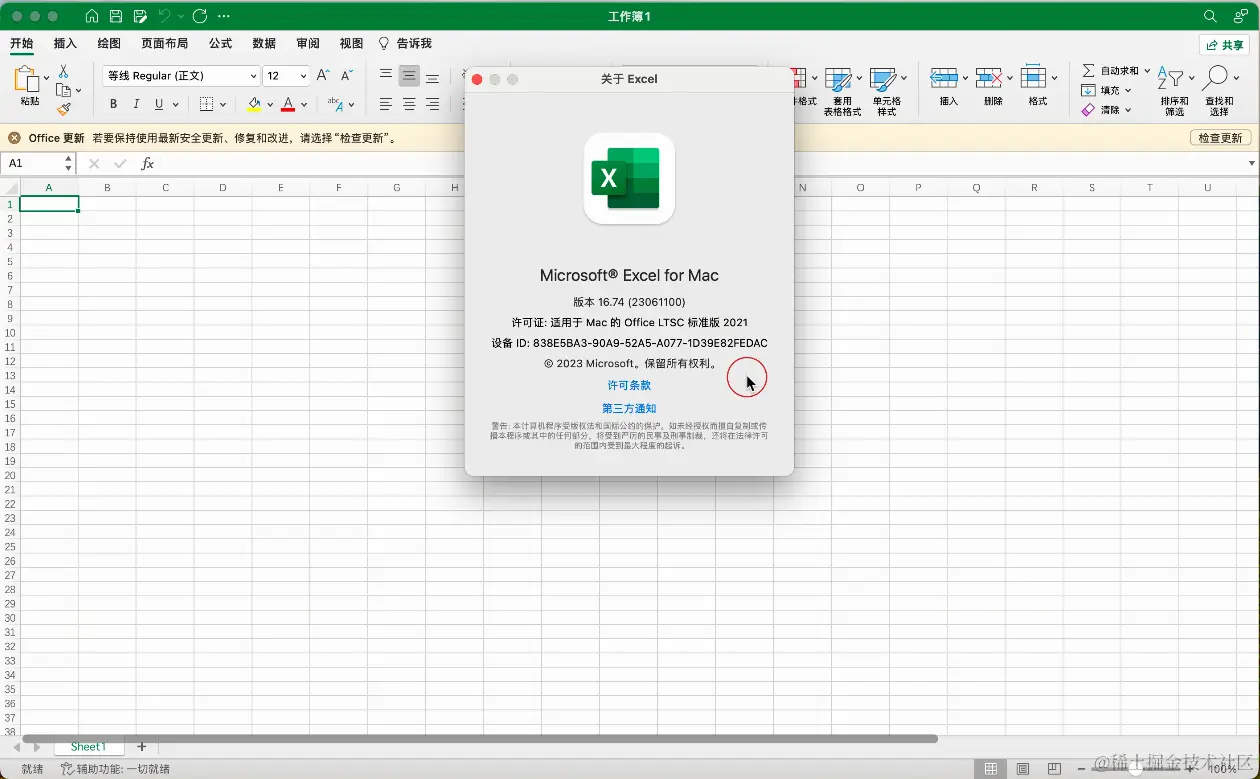
Task: Switch to the 数据 ribbon tab
Action: [x=264, y=43]
